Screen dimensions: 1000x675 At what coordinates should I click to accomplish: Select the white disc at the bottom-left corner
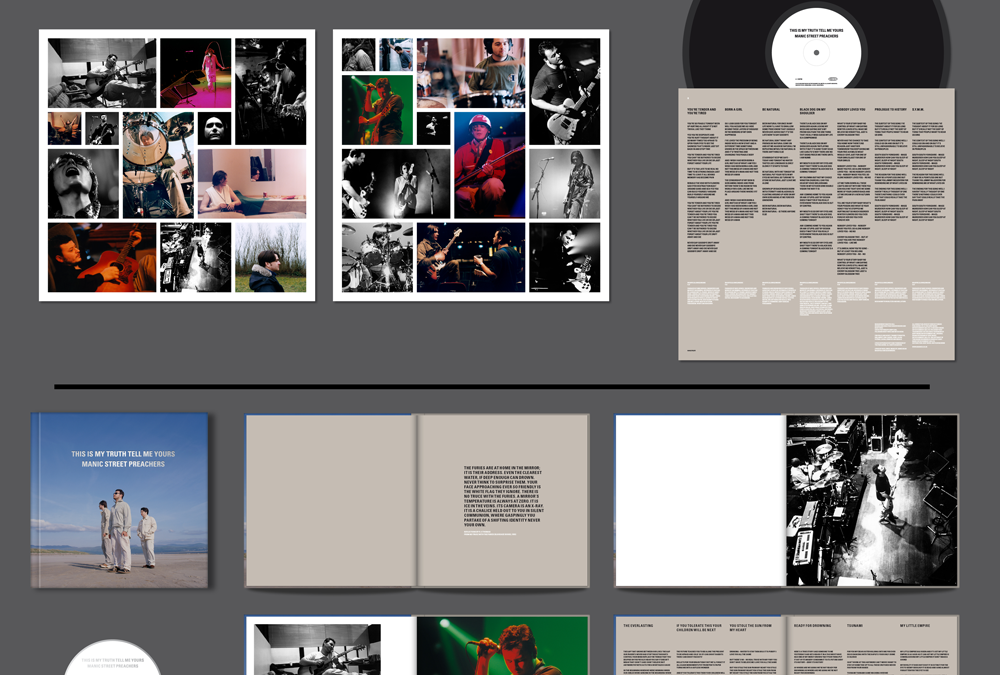click(113, 658)
